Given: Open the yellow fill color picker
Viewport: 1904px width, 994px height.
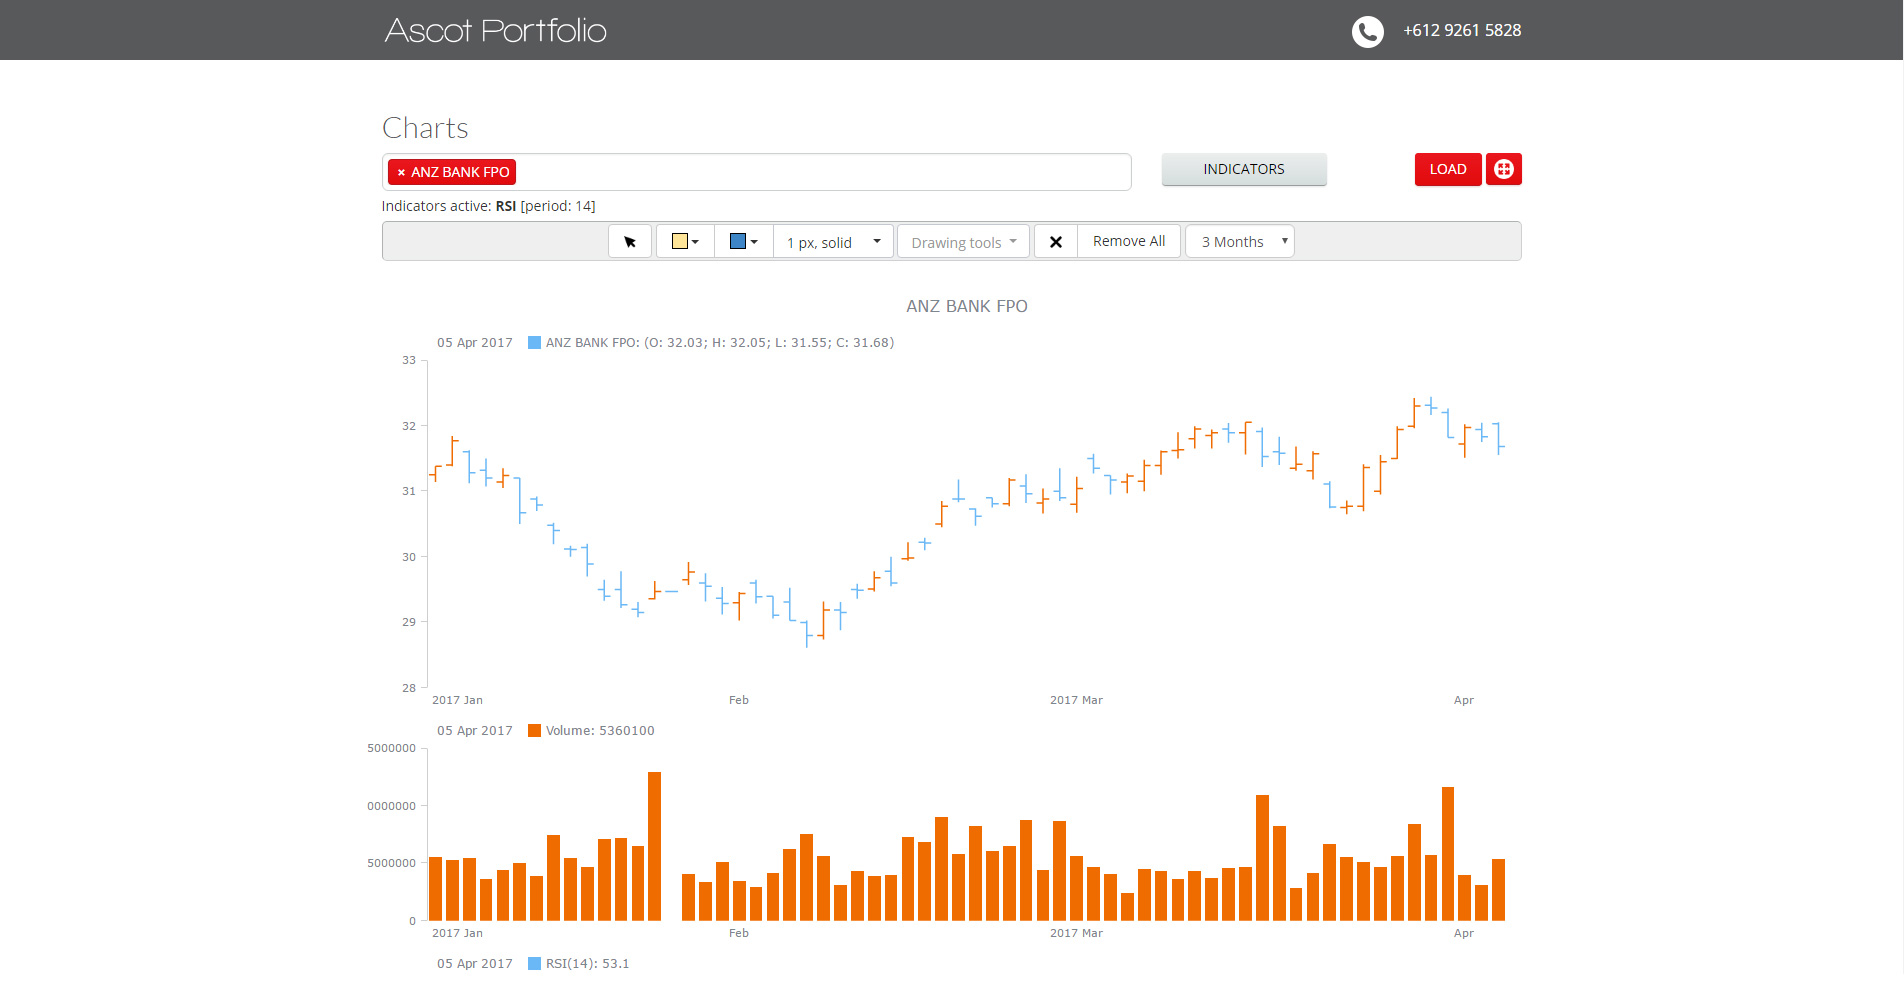Looking at the screenshot, I should coord(685,242).
